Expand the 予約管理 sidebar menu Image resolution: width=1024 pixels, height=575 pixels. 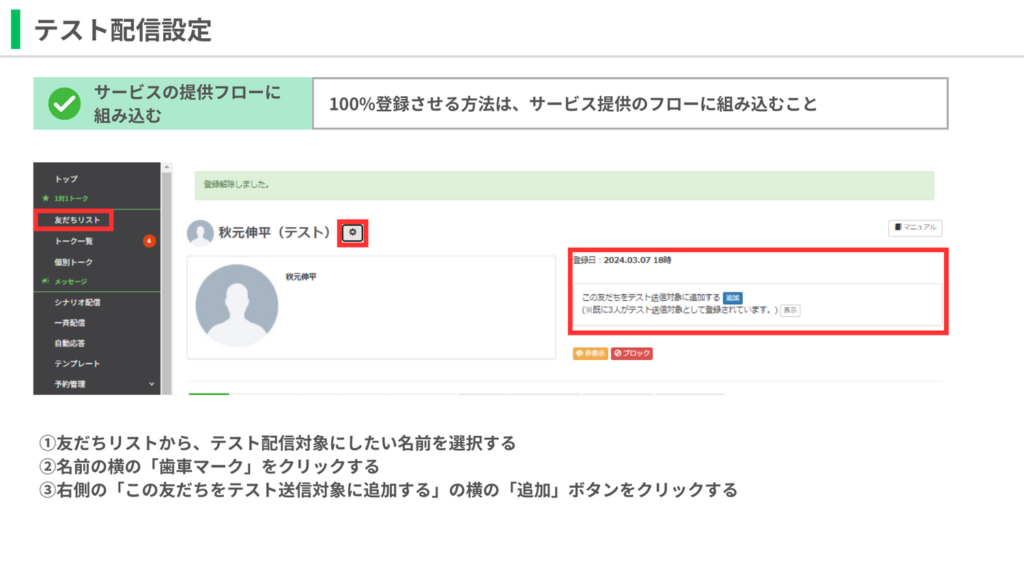point(152,384)
